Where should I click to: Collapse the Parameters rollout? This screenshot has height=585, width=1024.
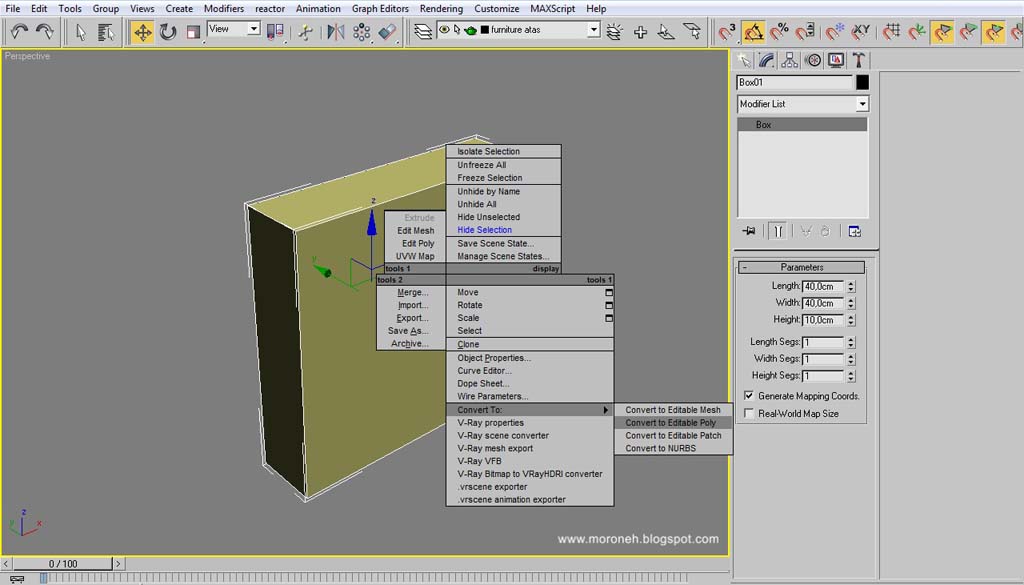click(801, 267)
